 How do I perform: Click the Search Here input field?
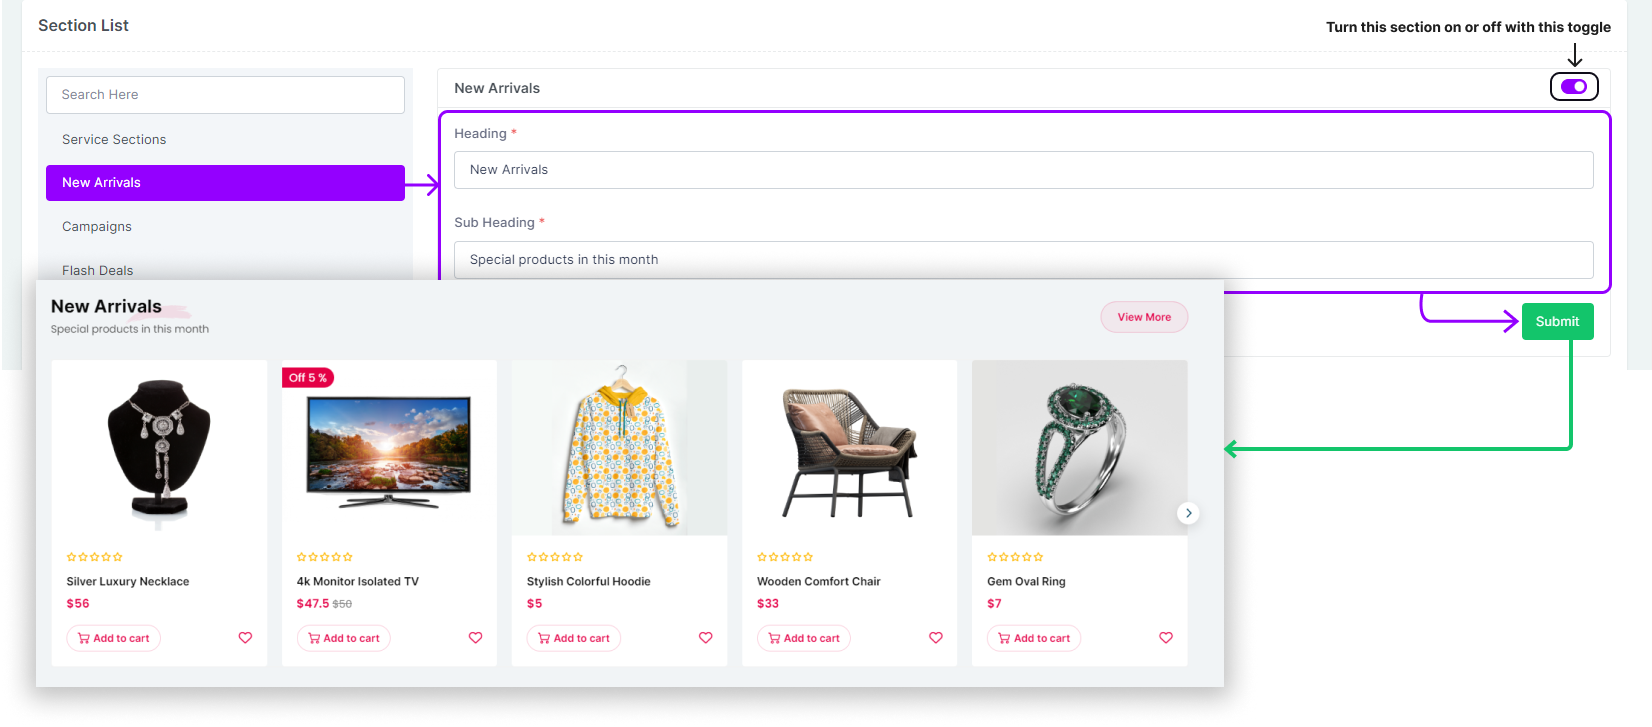[225, 95]
